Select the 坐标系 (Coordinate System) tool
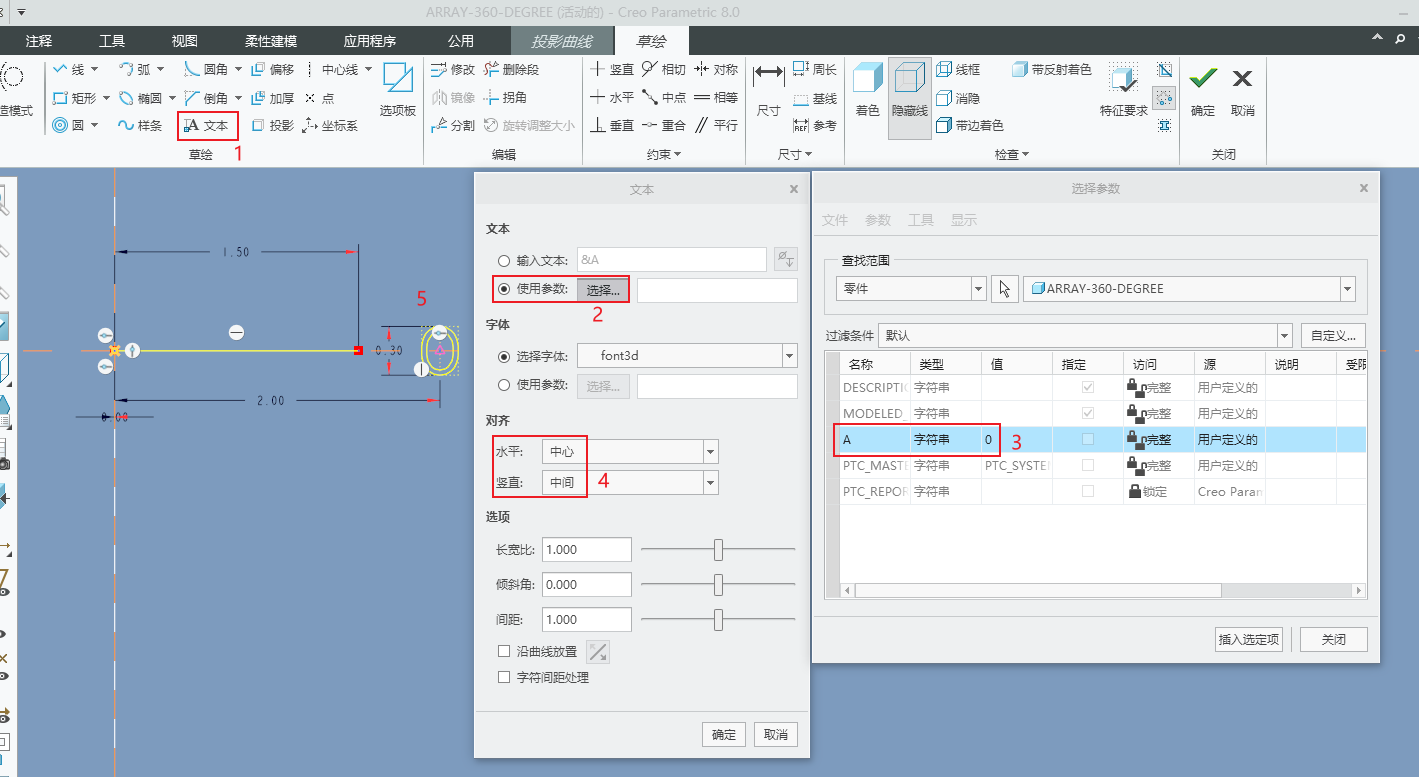The width and height of the screenshot is (1419, 777). tap(331, 126)
